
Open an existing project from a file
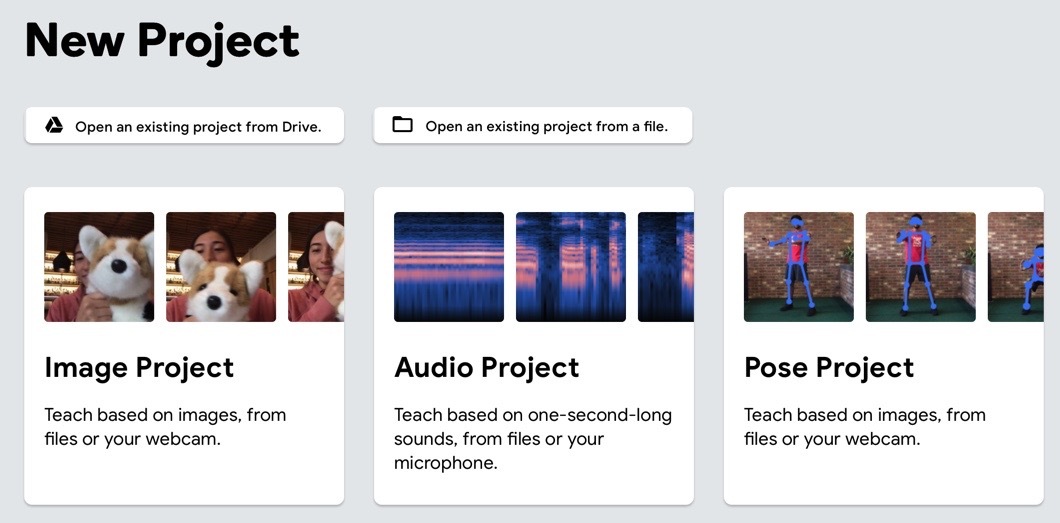click(x=533, y=126)
